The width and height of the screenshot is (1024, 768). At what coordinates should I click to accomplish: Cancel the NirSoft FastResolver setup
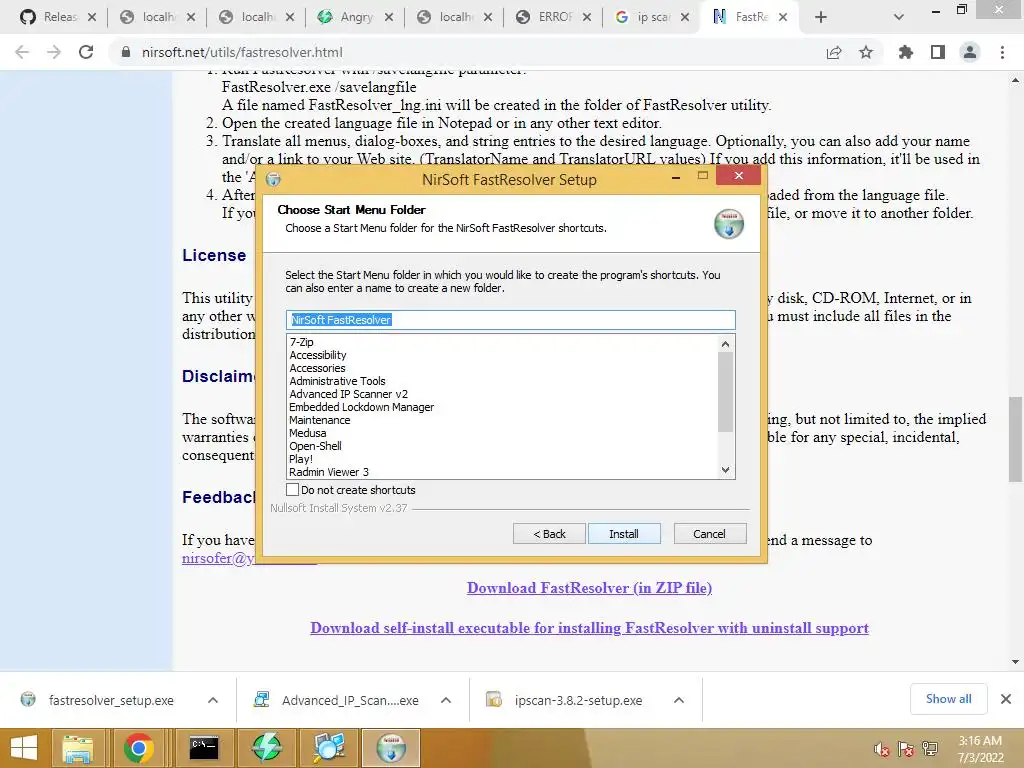(x=709, y=534)
